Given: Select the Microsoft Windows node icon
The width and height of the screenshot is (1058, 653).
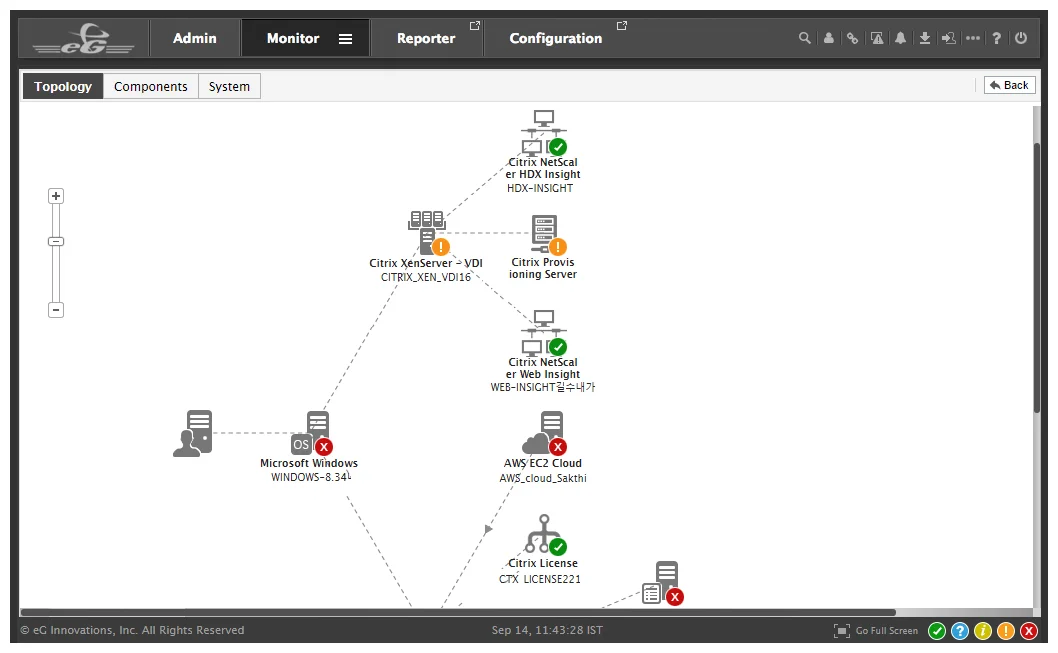Looking at the screenshot, I should (x=312, y=432).
